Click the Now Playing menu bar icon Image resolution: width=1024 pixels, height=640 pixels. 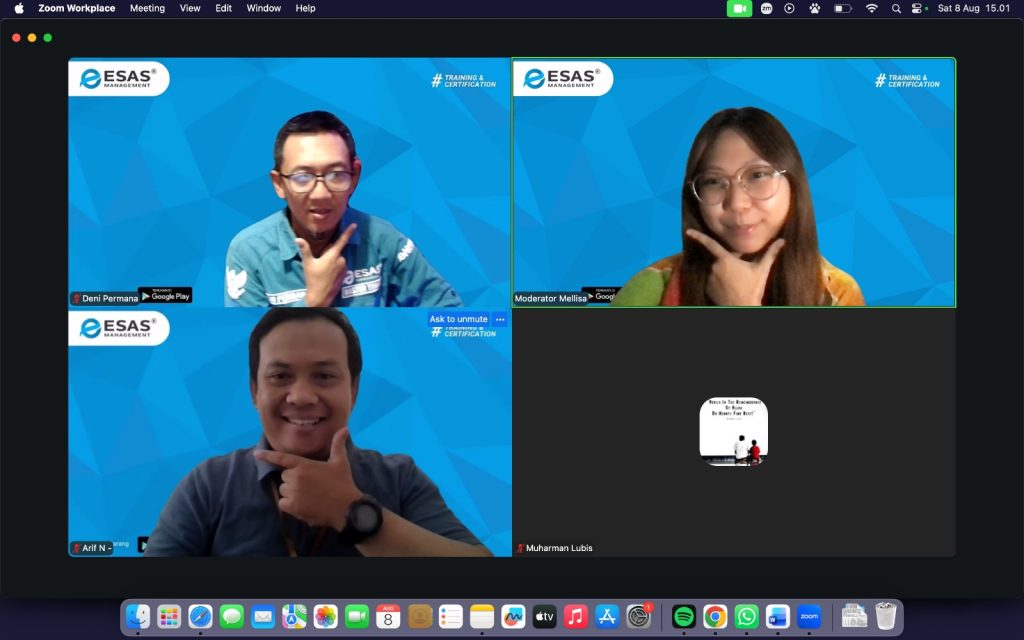790,8
